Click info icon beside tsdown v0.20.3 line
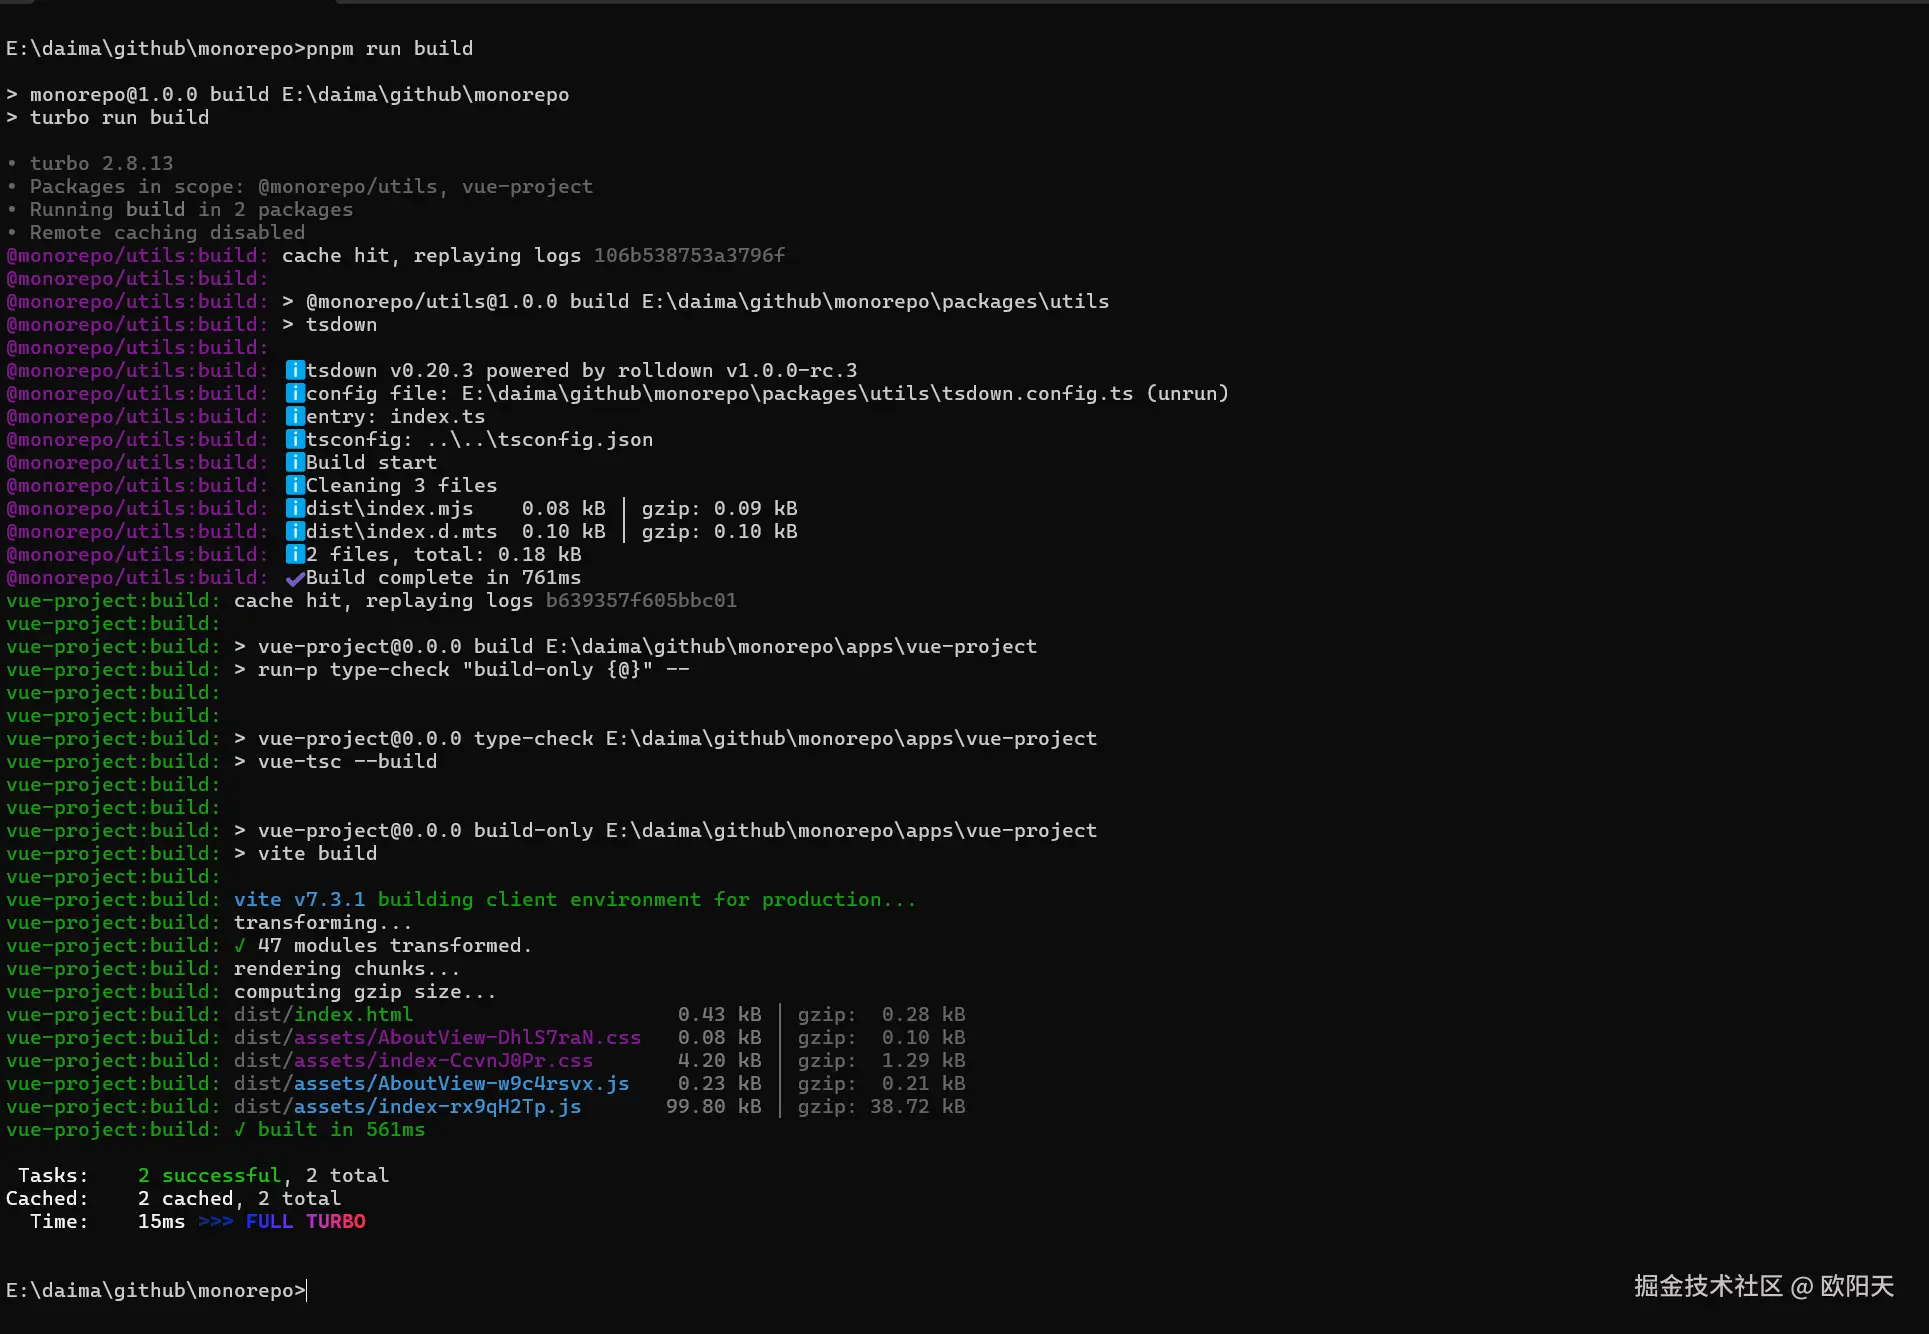 295,371
